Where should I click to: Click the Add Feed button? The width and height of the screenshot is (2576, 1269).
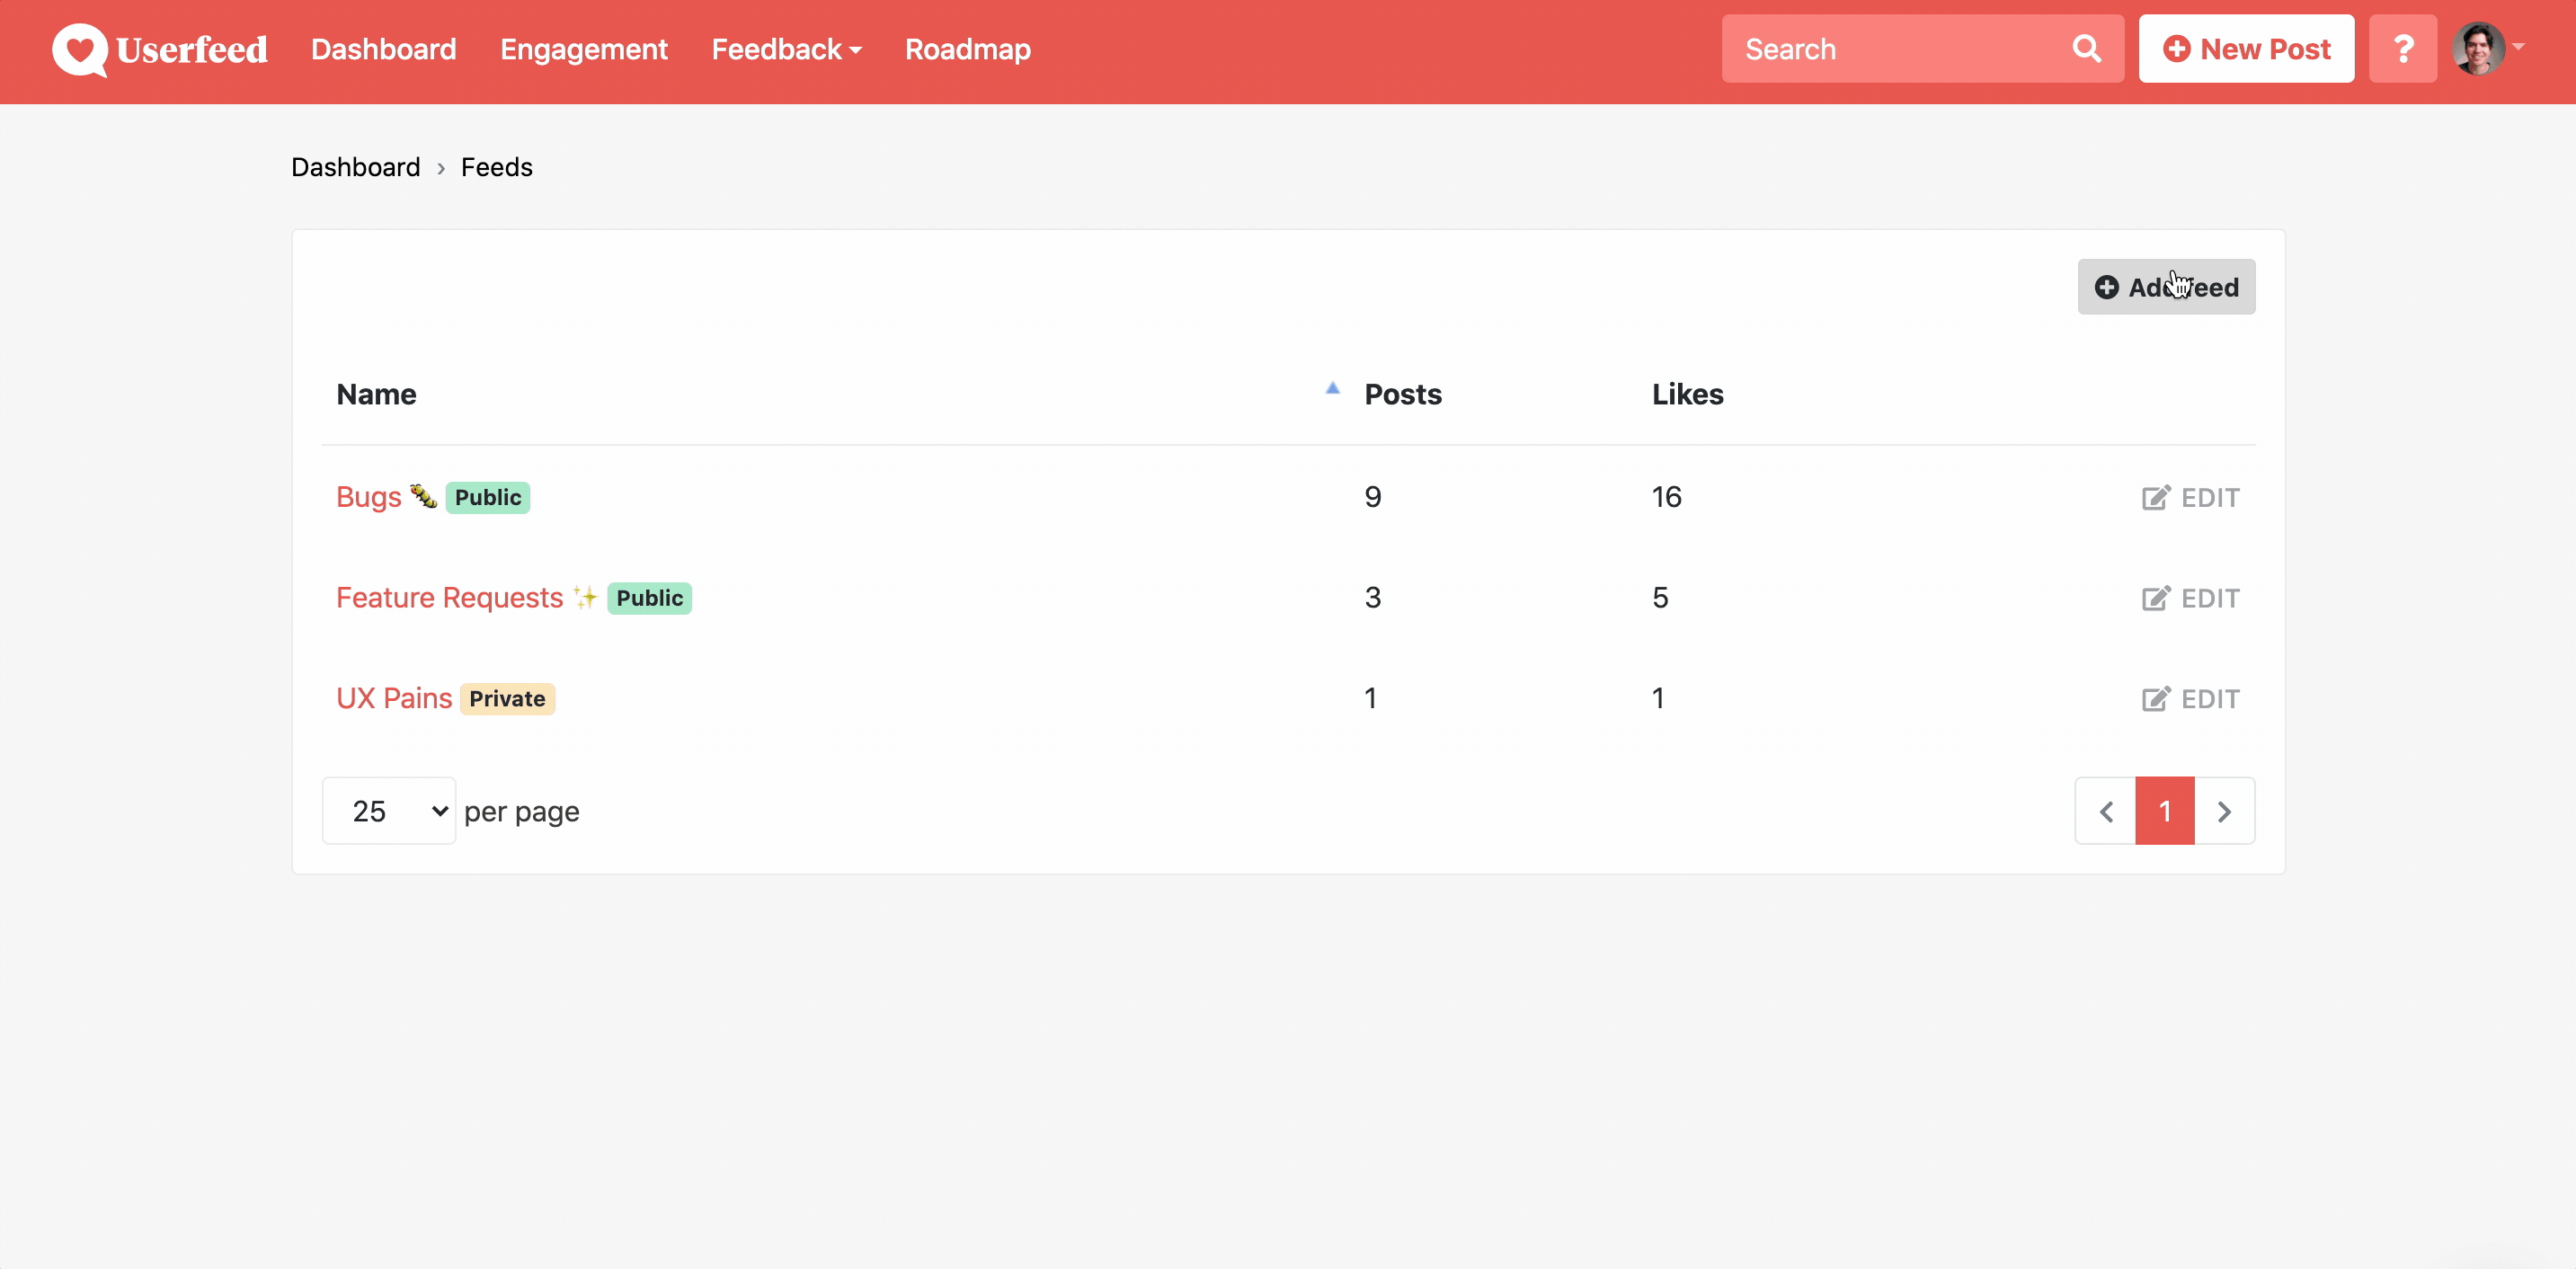(2167, 286)
